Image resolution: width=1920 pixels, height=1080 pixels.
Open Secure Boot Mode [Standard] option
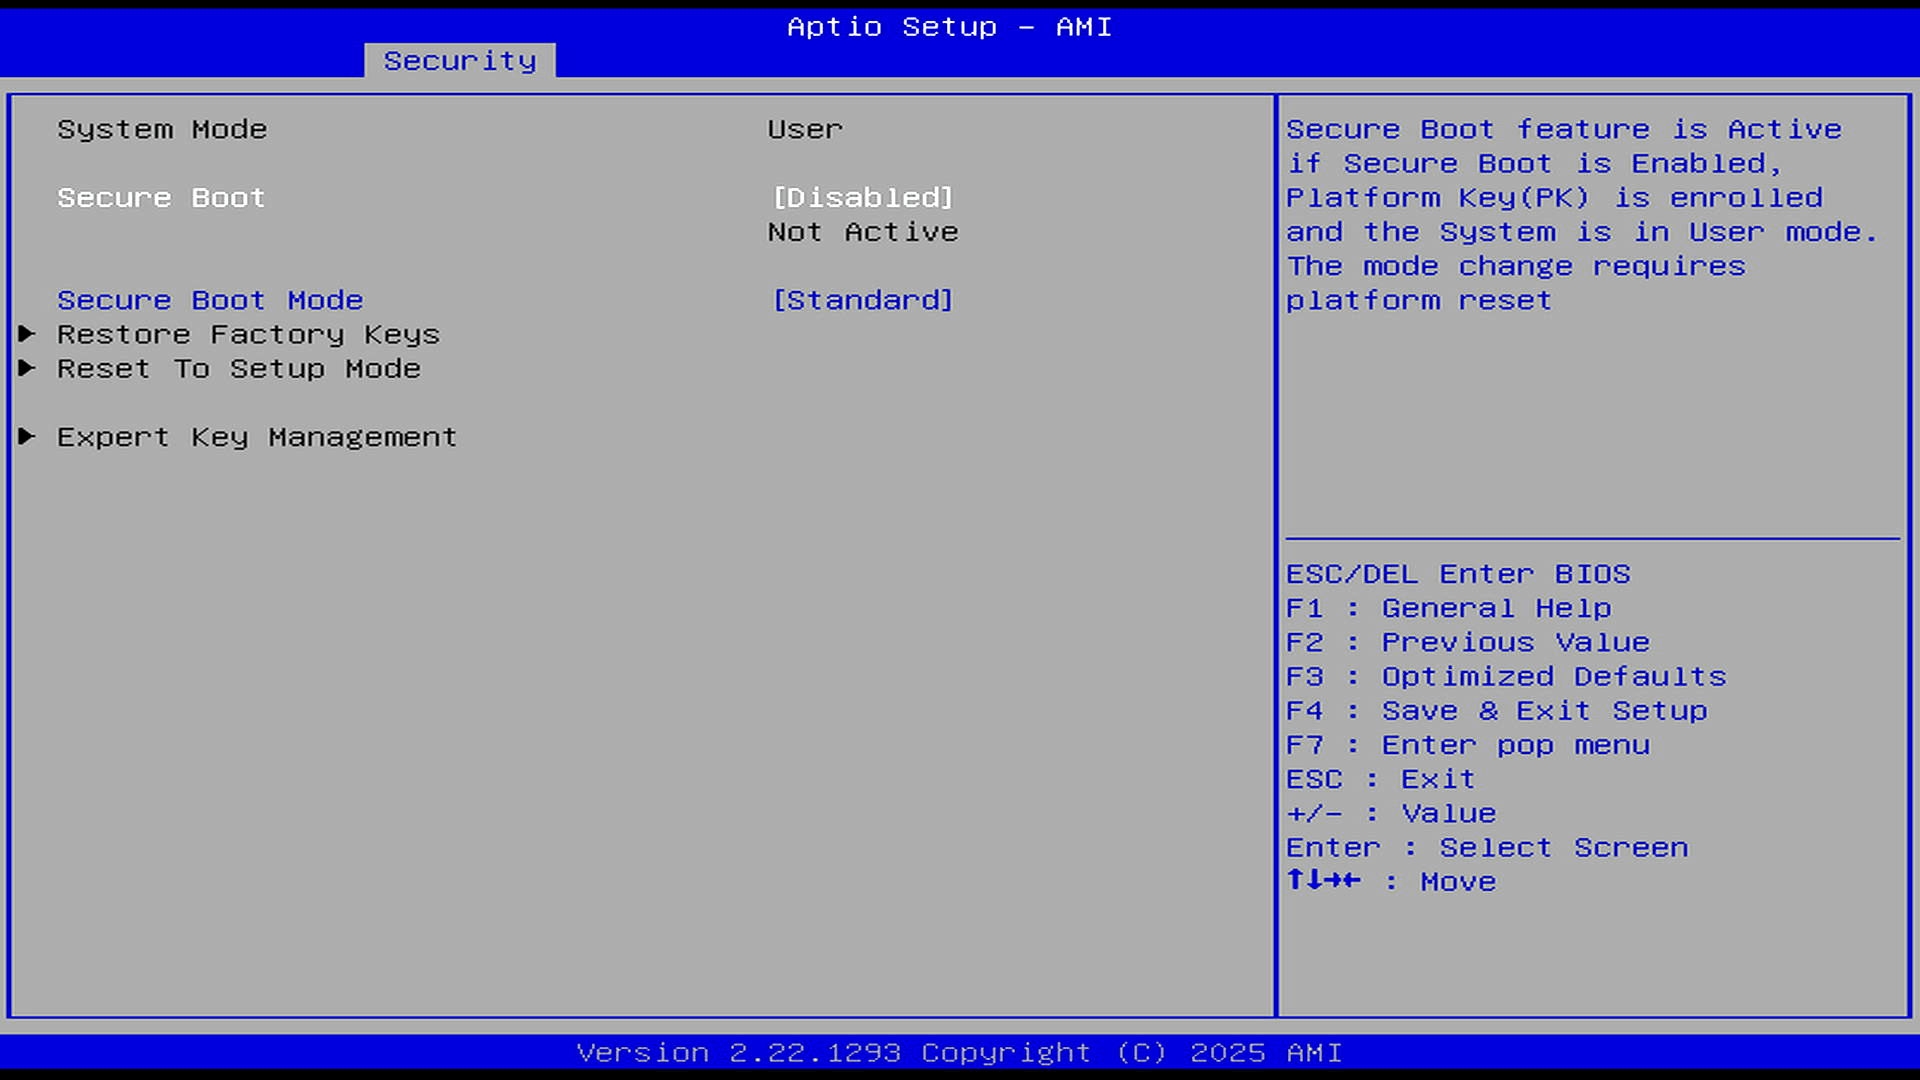[x=863, y=300]
